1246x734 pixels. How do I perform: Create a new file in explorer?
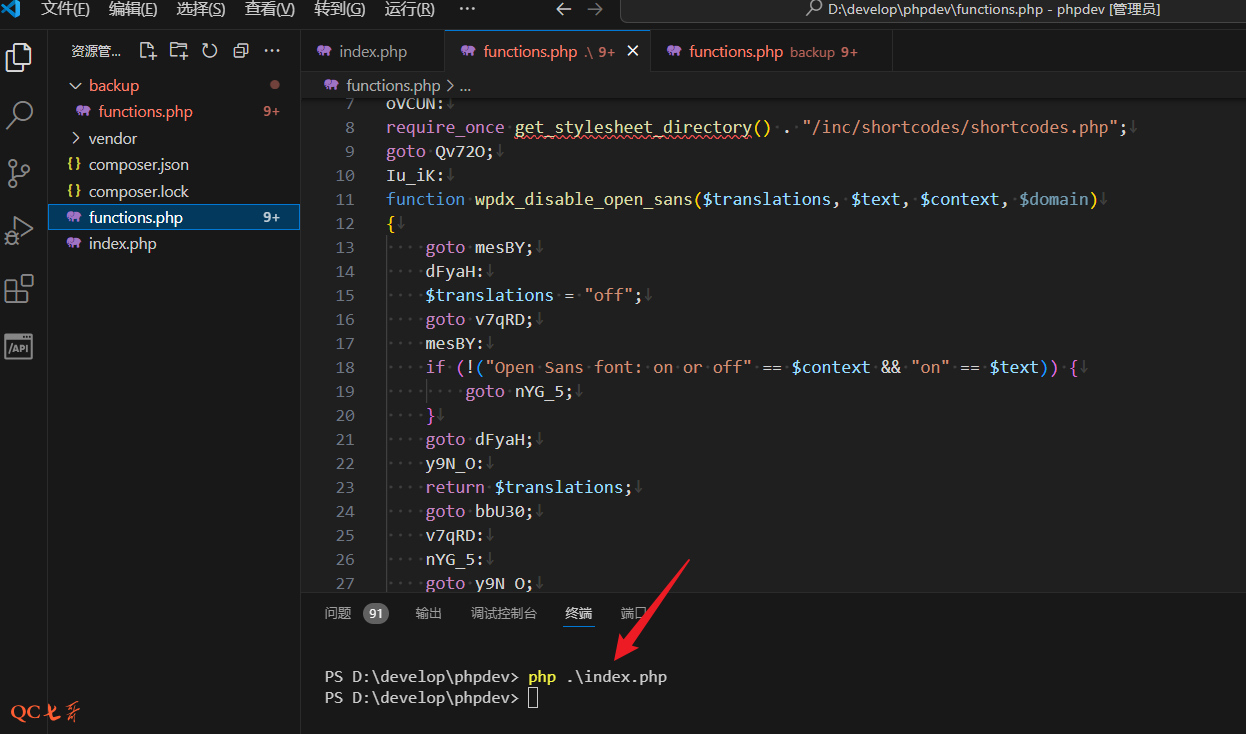coord(148,51)
